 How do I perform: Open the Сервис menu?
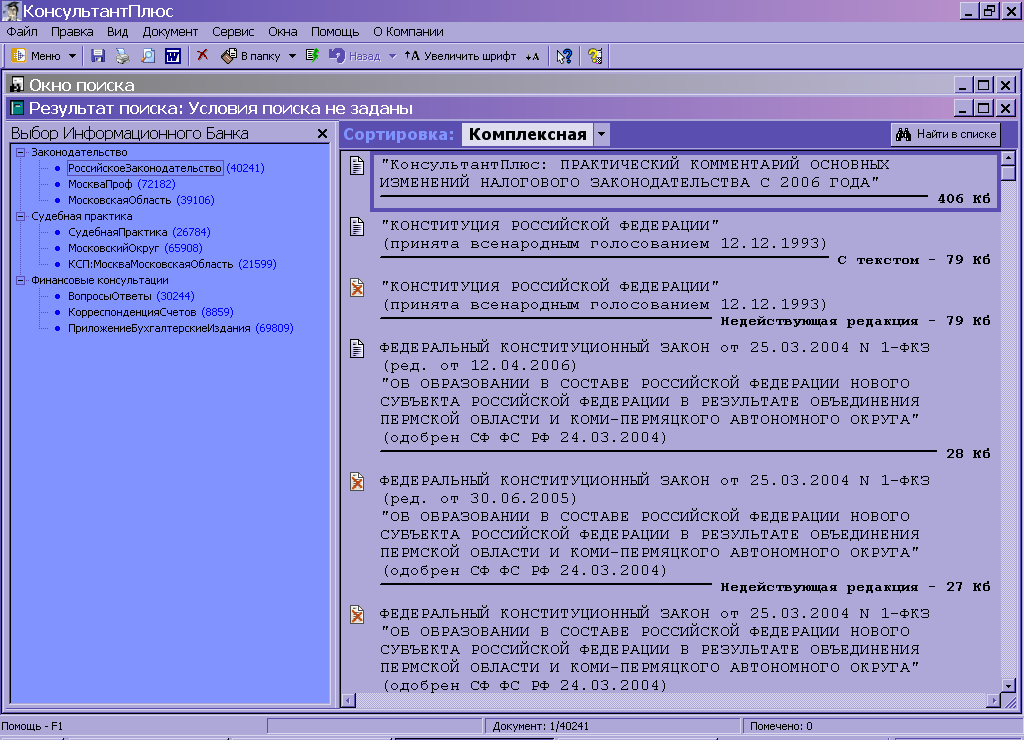point(233,32)
